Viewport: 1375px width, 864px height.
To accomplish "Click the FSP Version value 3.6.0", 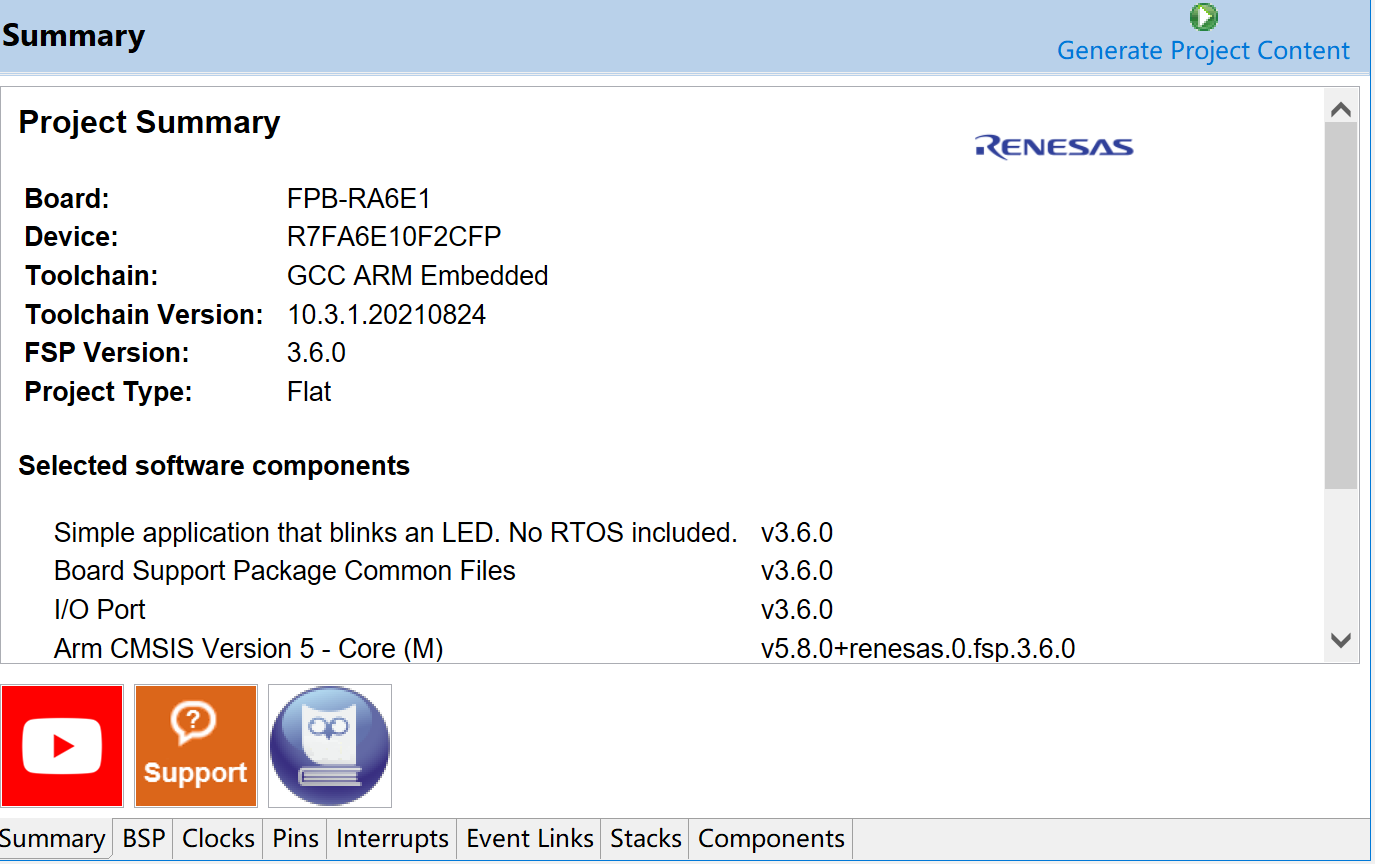I will click(316, 353).
